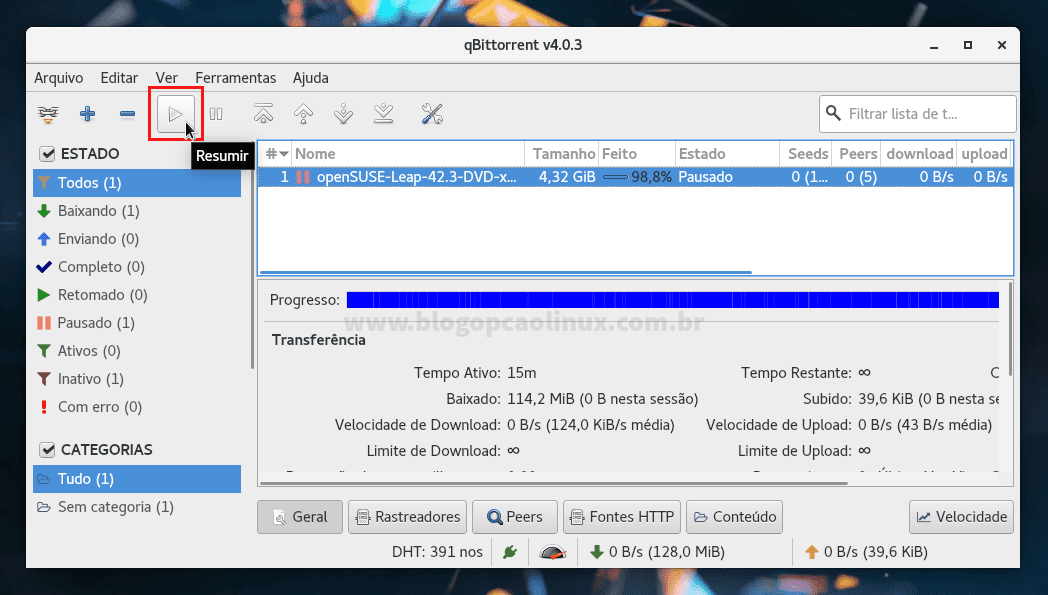
Task: Select Retomado (0) filter
Action: click(x=137, y=295)
